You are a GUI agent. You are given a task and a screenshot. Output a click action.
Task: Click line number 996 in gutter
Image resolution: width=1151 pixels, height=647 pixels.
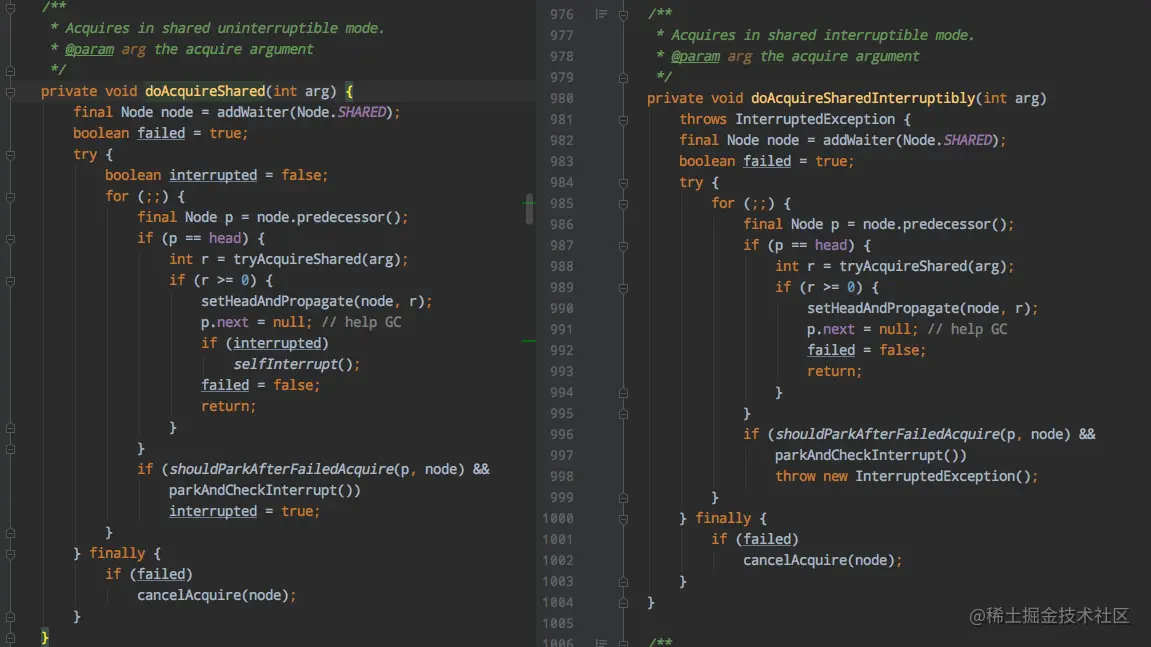pos(562,435)
